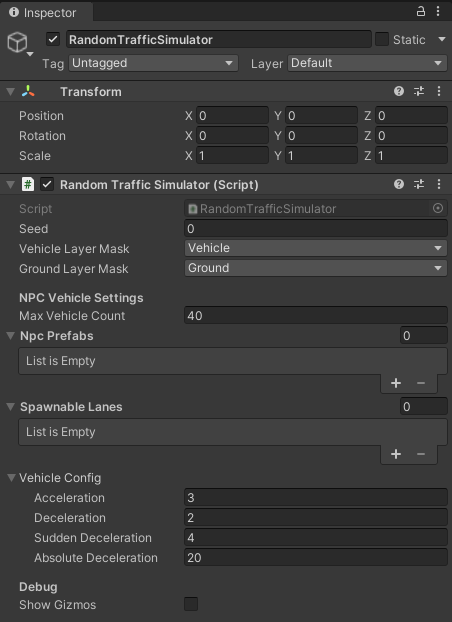
Task: Collapse the Spawnable Lanes list foldout
Action: [x=11, y=407]
